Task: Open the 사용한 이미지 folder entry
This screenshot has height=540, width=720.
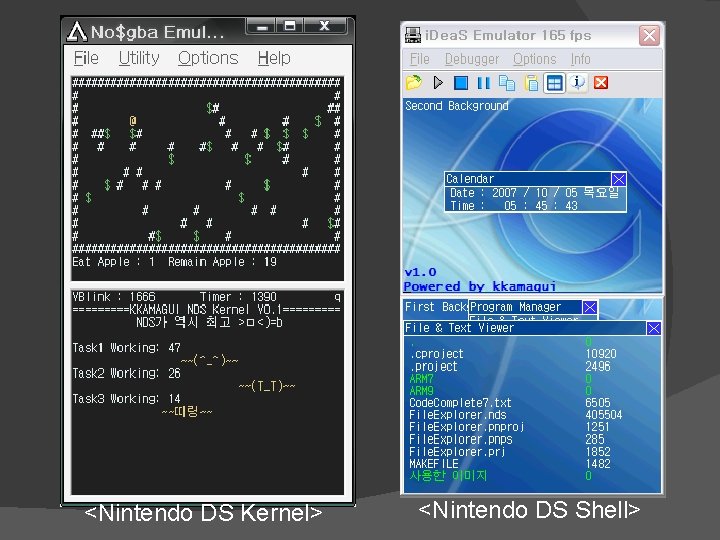Action: coord(448,475)
